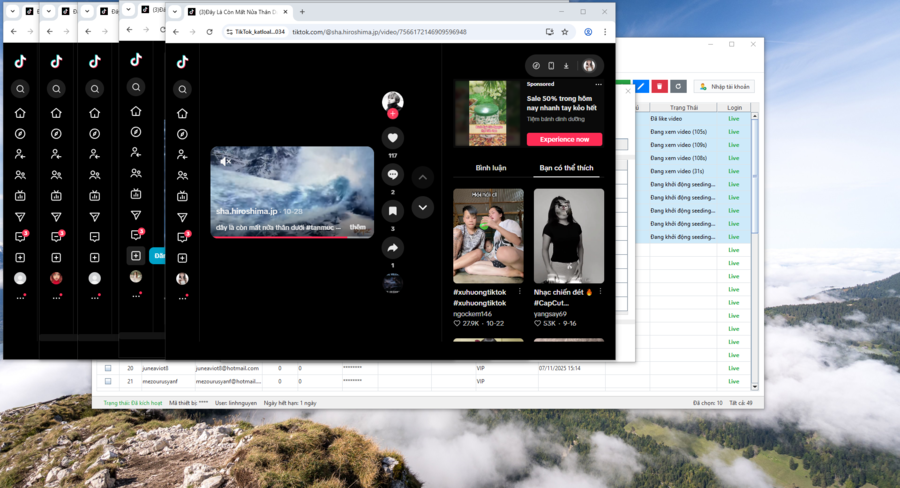Click the share arrow icon on video
Image resolution: width=900 pixels, height=488 pixels.
pos(393,248)
